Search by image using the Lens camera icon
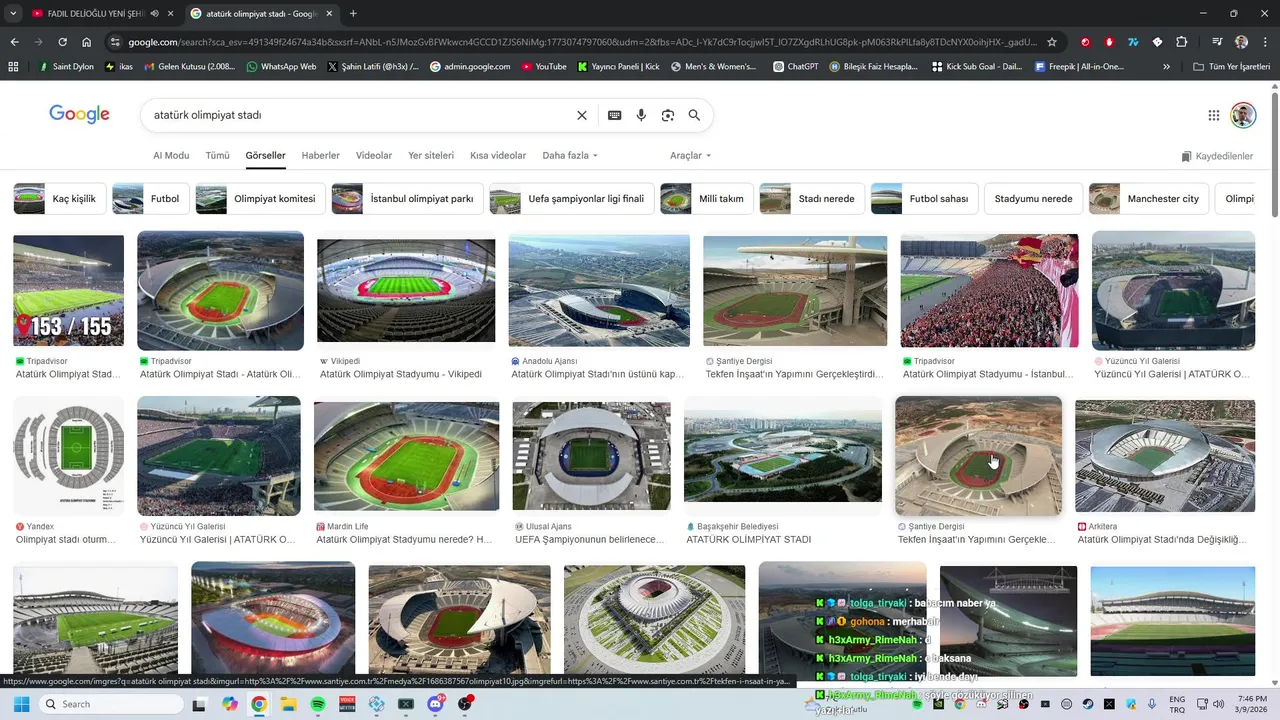 [x=668, y=115]
